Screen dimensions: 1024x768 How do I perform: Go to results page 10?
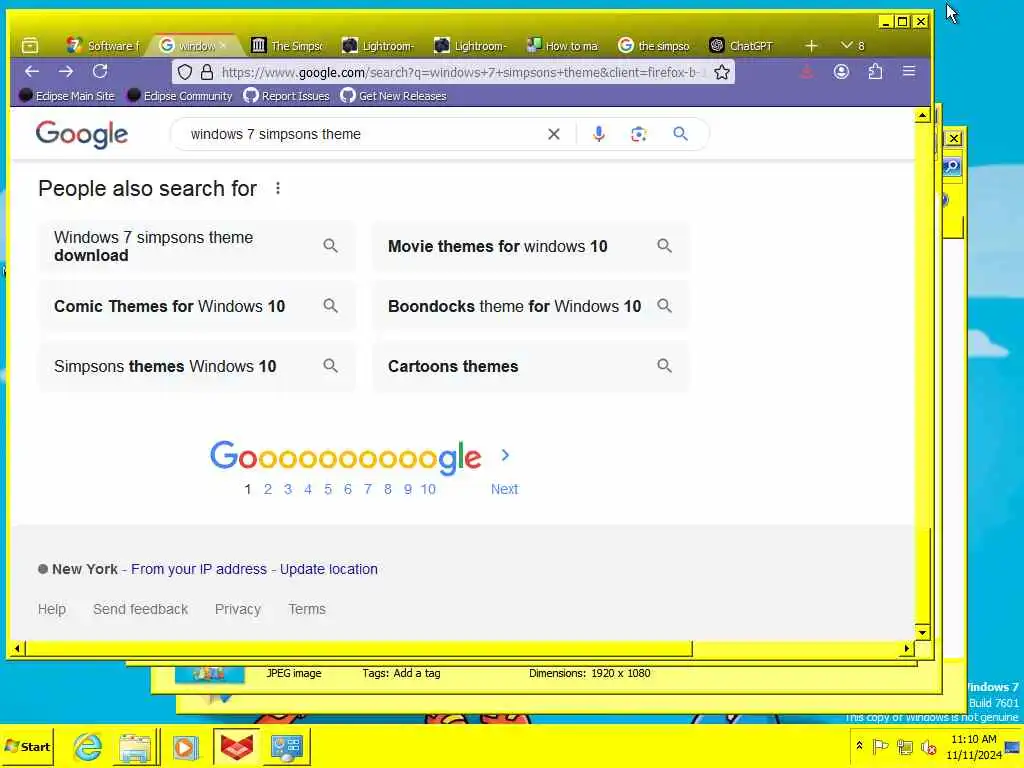click(428, 489)
